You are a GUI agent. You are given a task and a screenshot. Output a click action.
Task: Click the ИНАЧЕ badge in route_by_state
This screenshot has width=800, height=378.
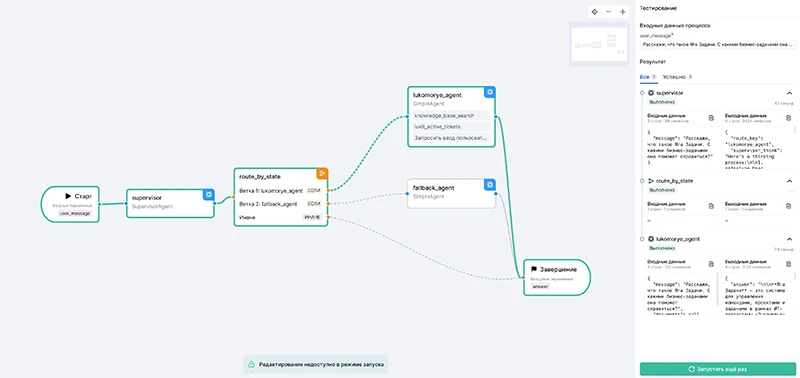click(312, 217)
